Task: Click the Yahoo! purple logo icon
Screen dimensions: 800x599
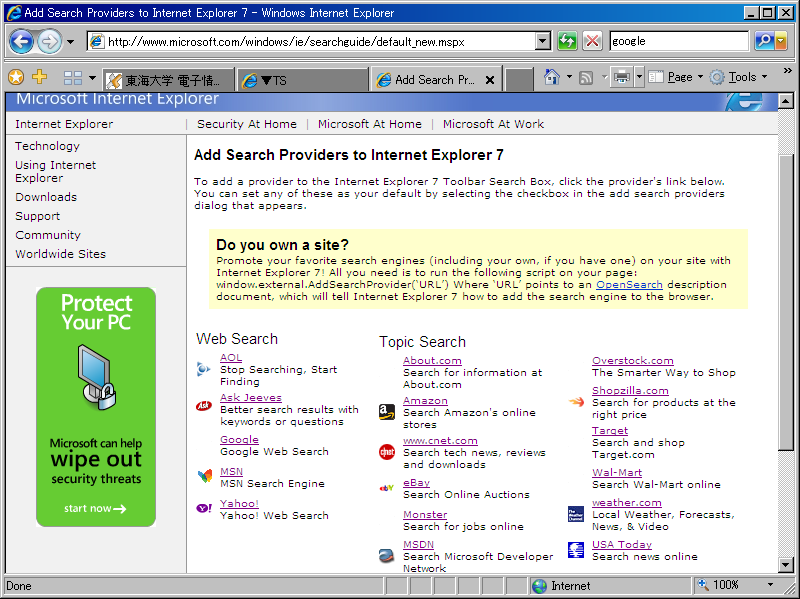Action: pyautogui.click(x=204, y=508)
